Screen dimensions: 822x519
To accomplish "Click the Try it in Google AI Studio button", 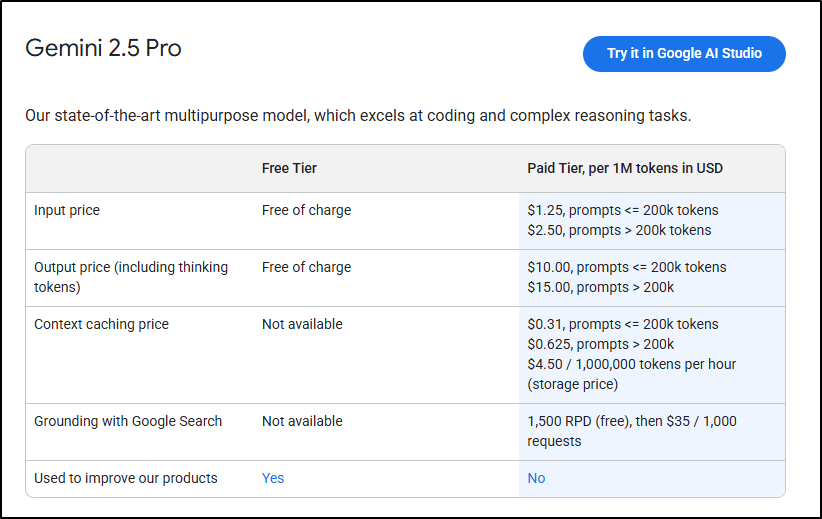I will tap(684, 53).
